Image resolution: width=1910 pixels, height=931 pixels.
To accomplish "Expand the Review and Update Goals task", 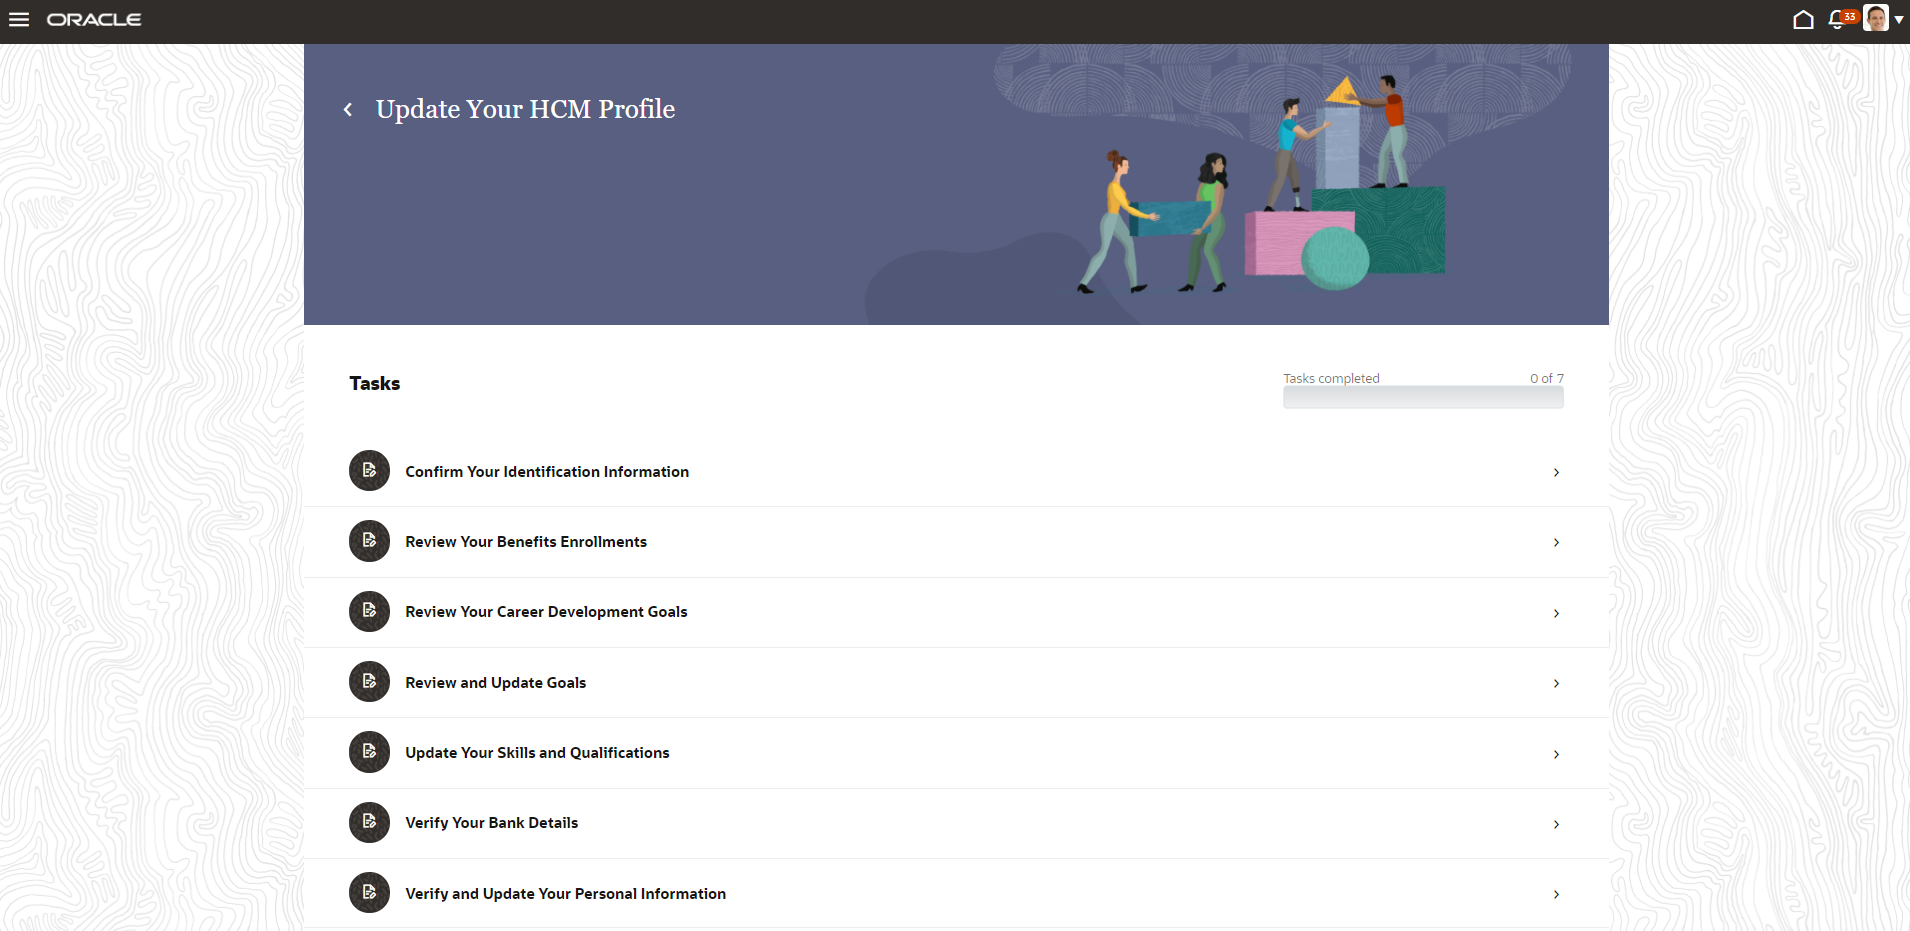I will (x=1557, y=683).
